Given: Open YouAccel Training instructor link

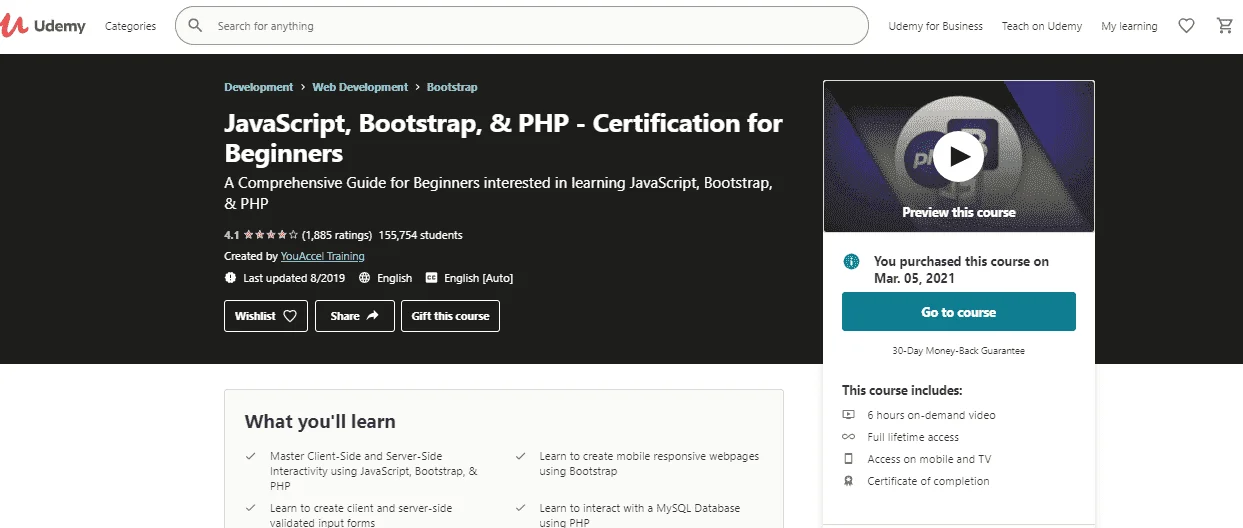Looking at the screenshot, I should pos(323,256).
